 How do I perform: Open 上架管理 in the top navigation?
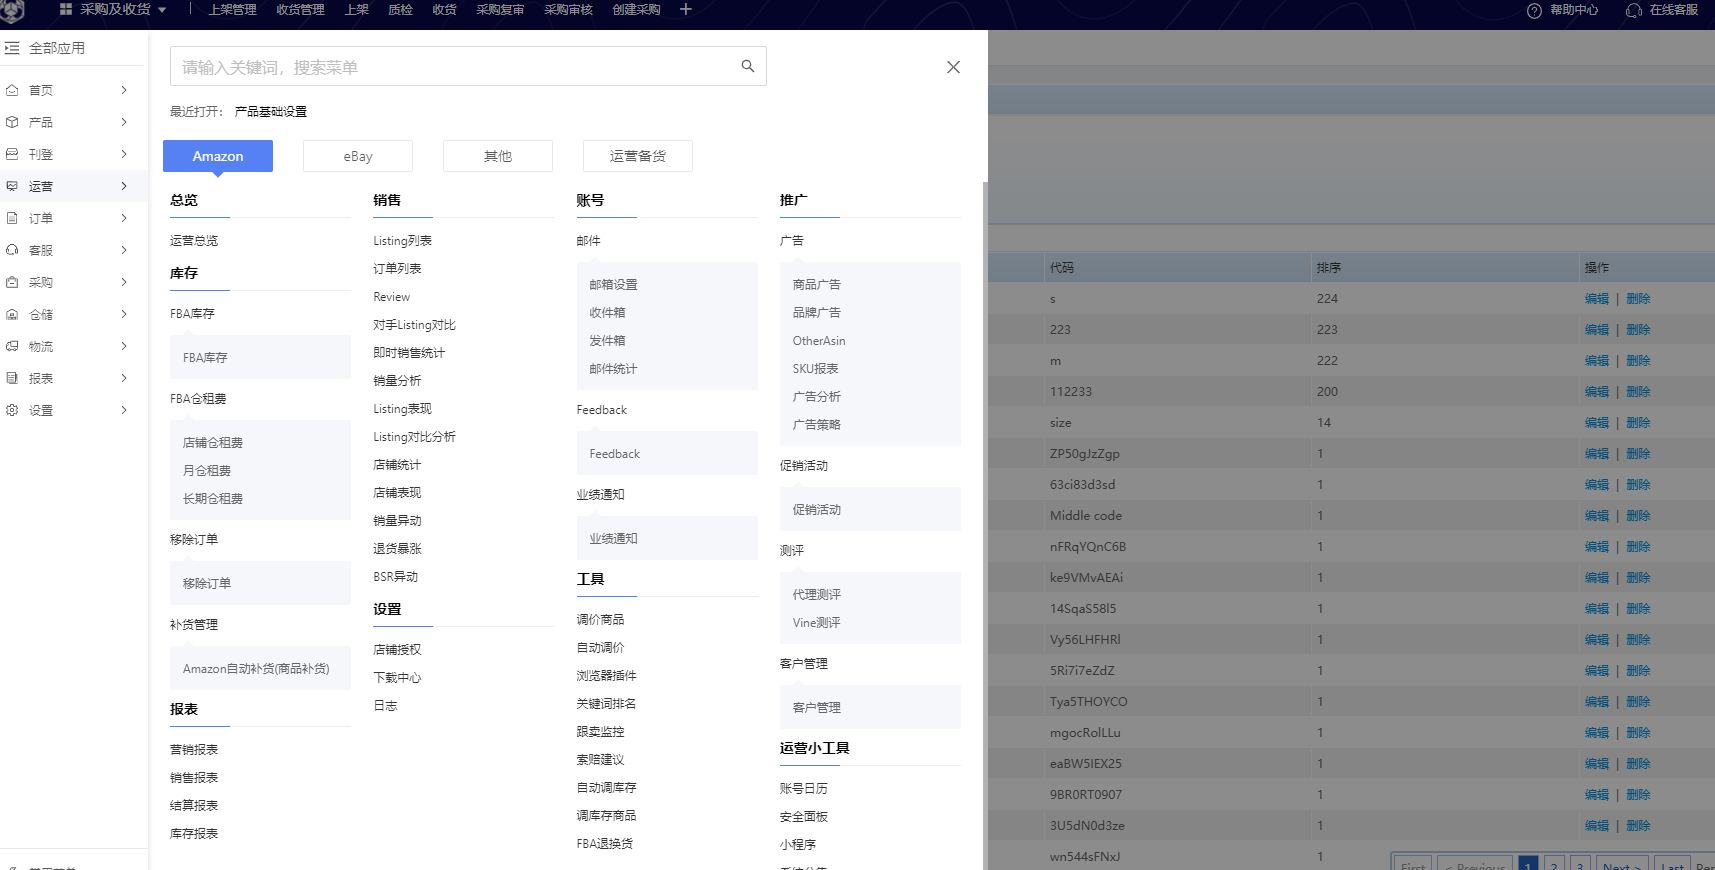click(232, 10)
